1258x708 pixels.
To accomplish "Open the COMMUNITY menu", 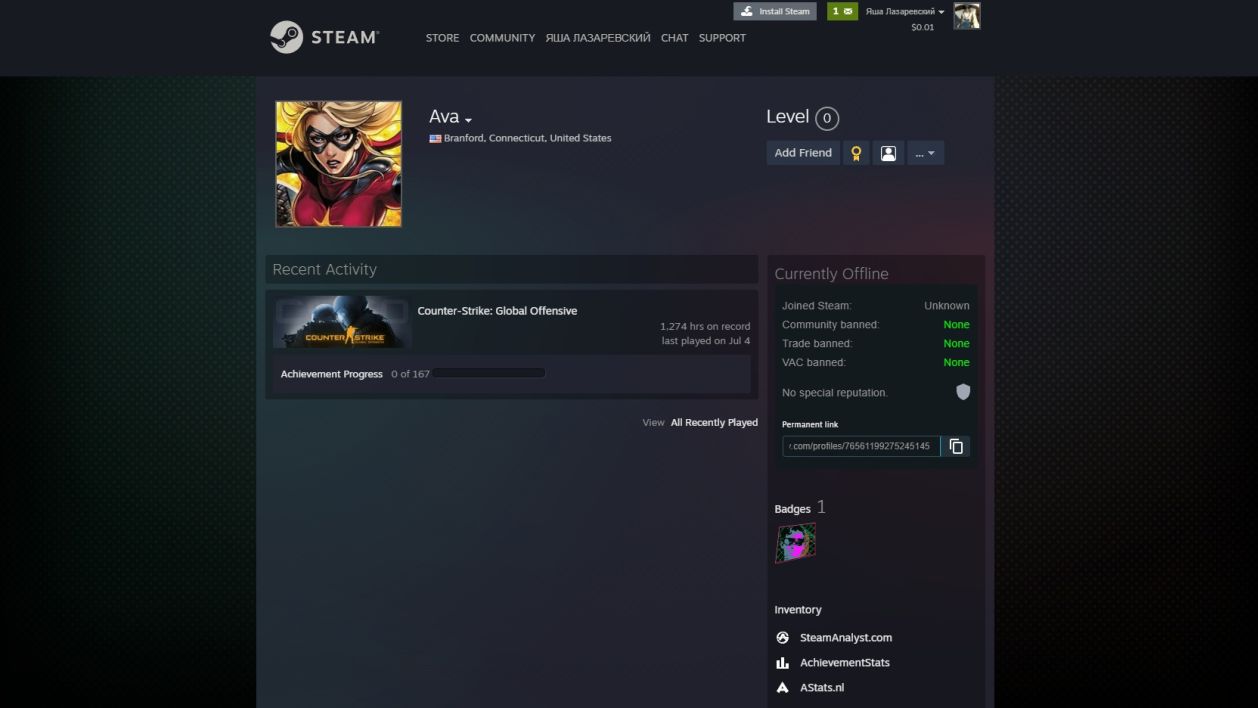I will (x=502, y=38).
